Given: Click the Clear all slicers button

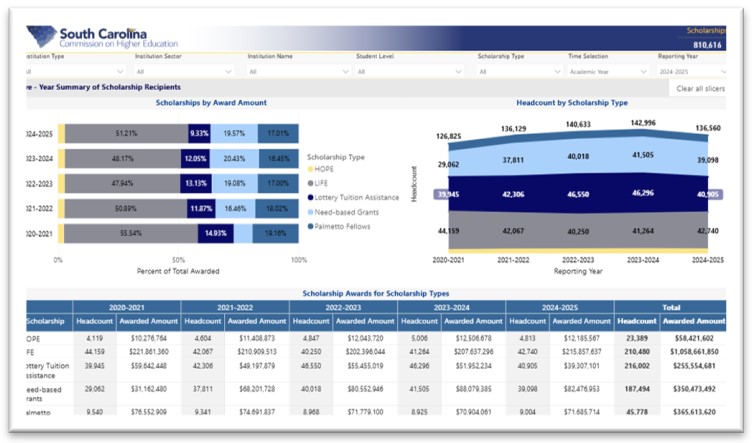Looking at the screenshot, I should coord(700,89).
